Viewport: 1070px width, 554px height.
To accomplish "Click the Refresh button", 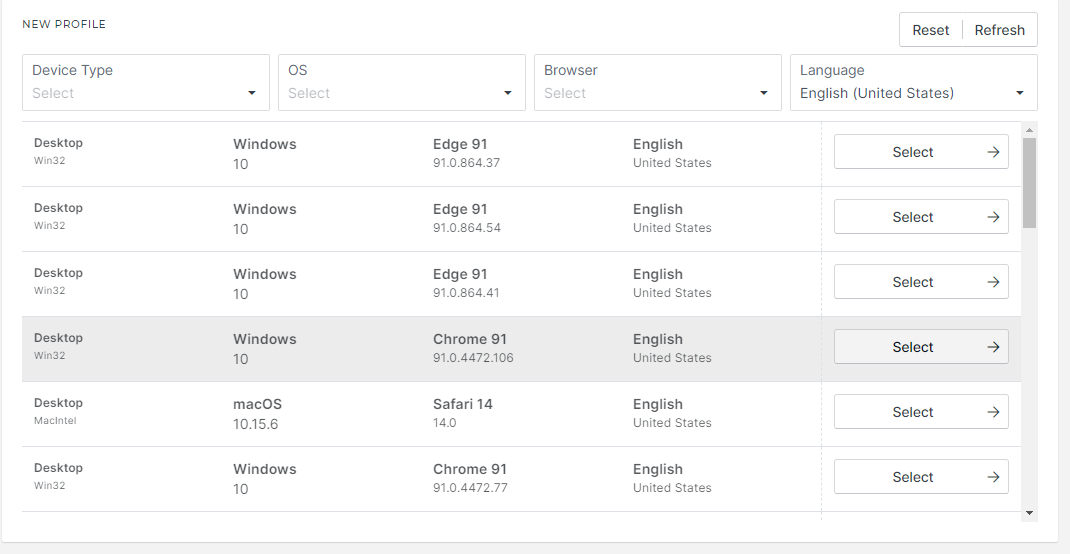I will tap(999, 30).
